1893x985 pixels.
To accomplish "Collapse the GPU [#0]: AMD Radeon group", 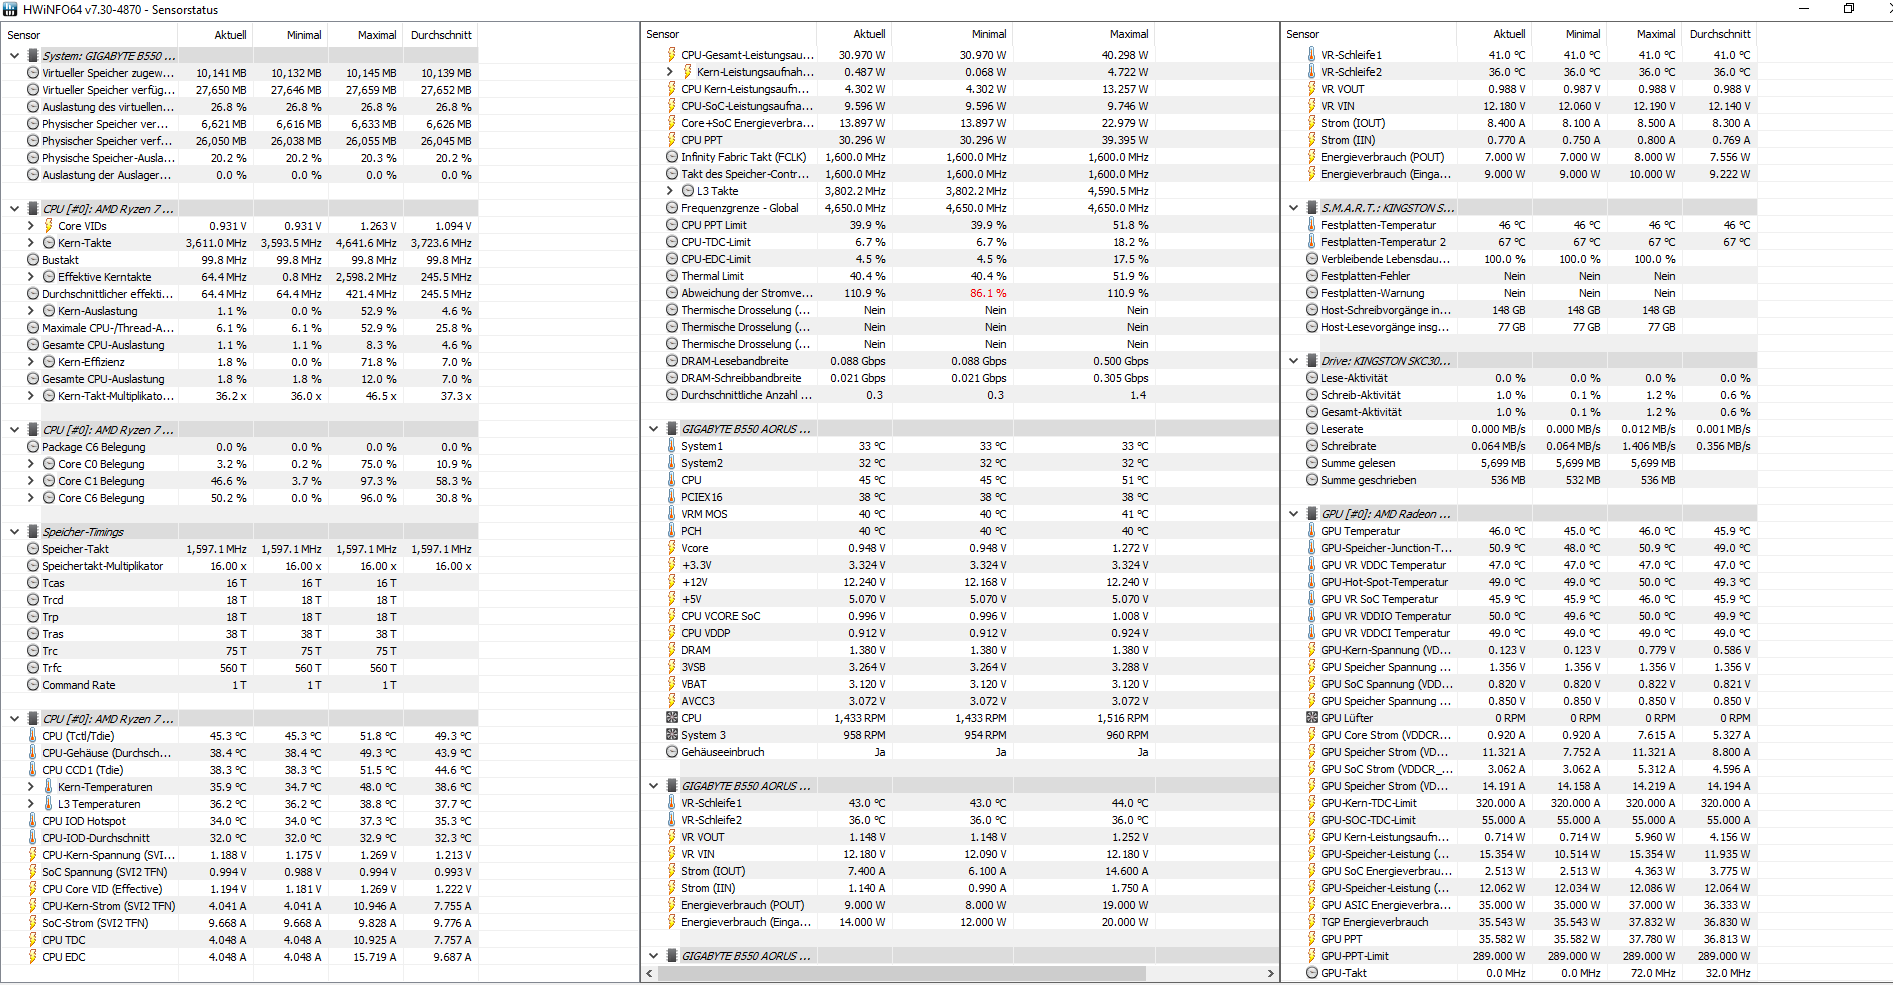I will pos(1293,514).
